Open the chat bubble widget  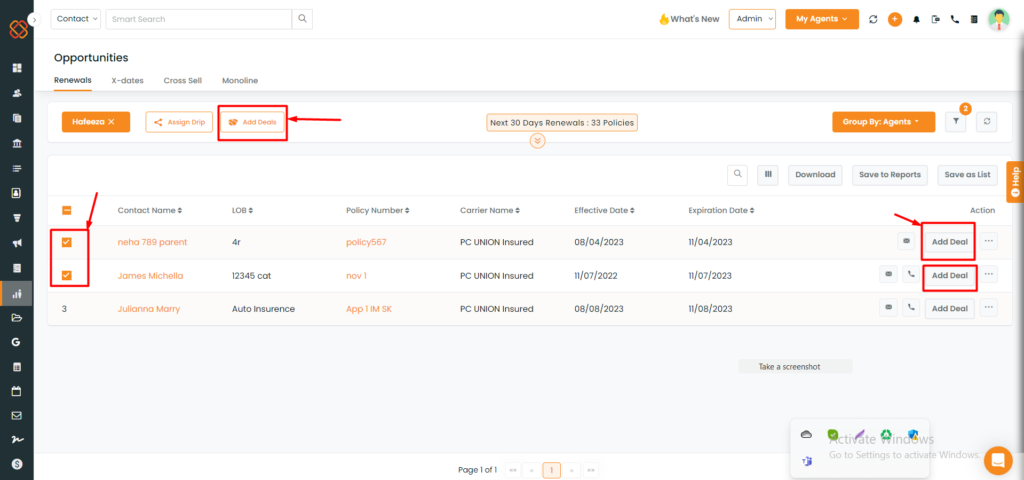tap(998, 460)
